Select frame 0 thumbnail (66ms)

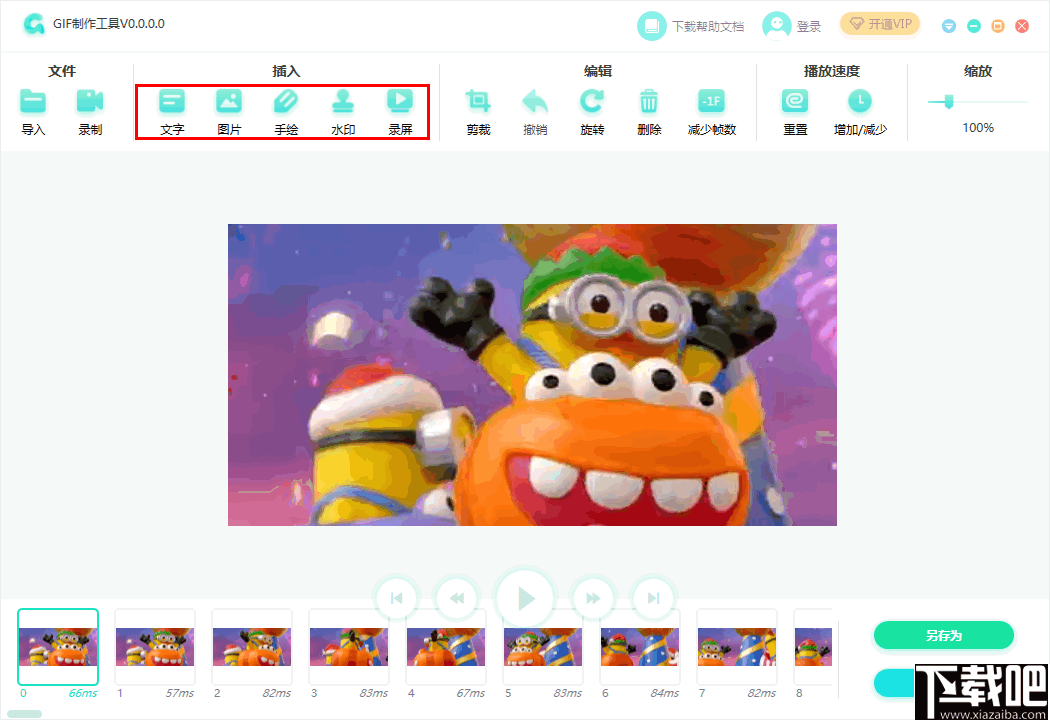(x=58, y=646)
